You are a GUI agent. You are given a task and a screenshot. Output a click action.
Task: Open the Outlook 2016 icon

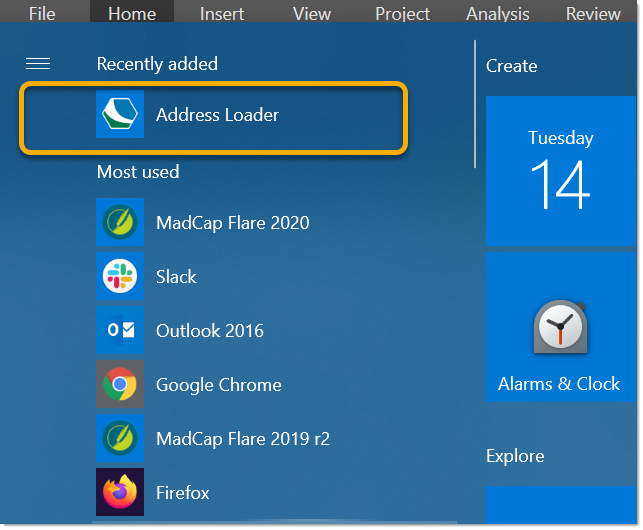[x=120, y=331]
